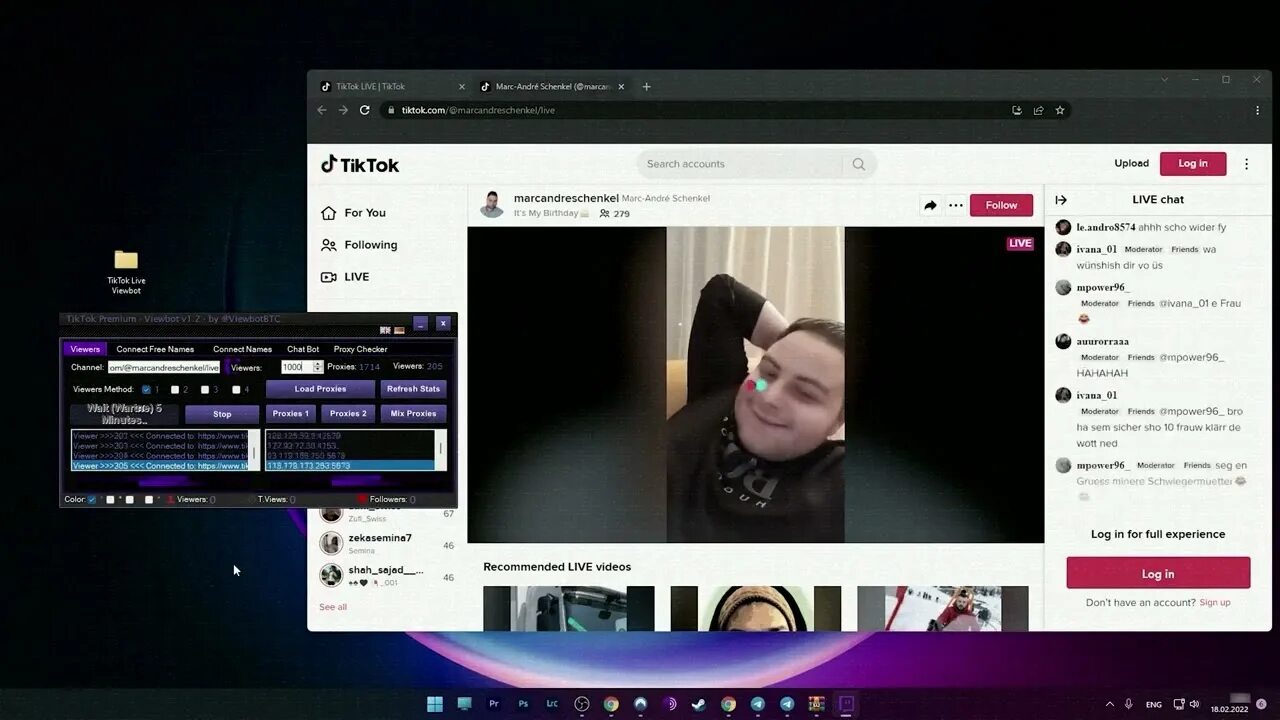Open the Chrome tab search dropdown
This screenshot has height=720, width=1280.
point(1164,79)
